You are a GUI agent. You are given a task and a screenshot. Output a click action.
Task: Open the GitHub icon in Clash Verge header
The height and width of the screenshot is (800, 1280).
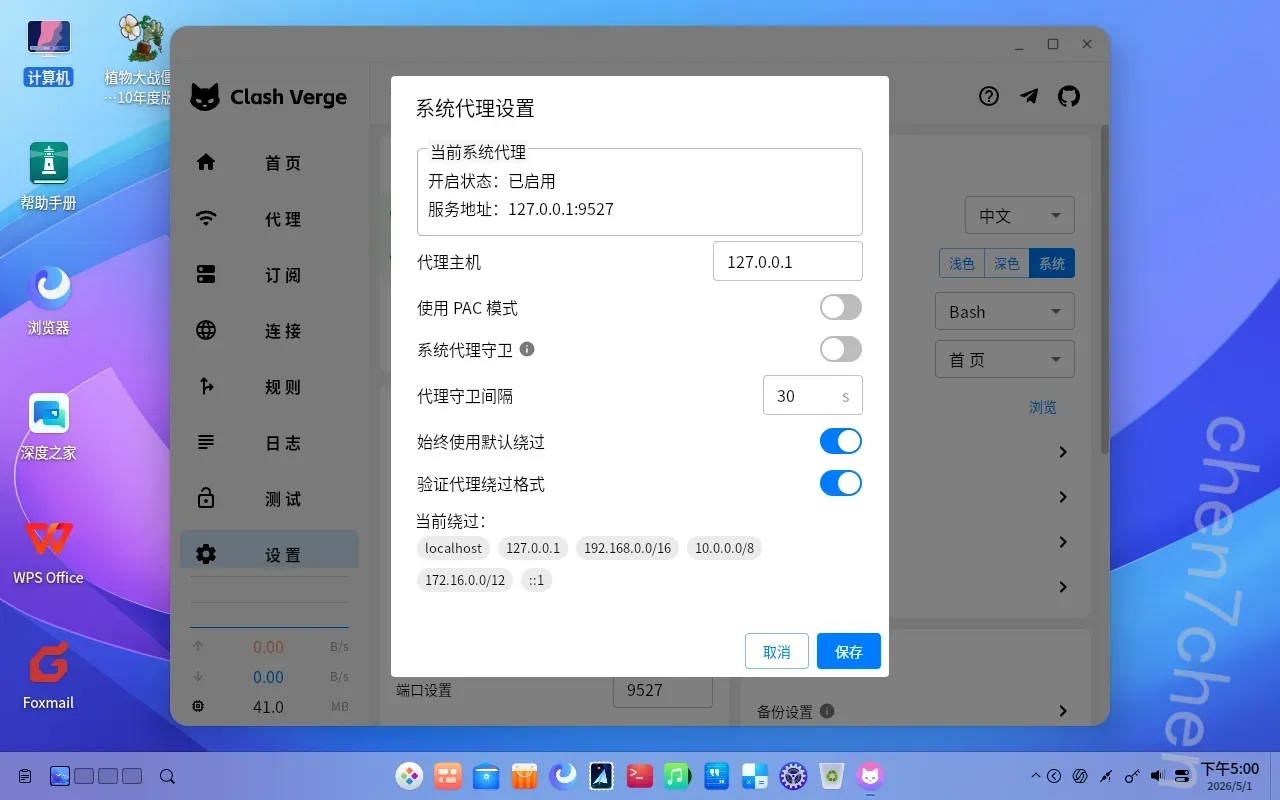(1069, 96)
